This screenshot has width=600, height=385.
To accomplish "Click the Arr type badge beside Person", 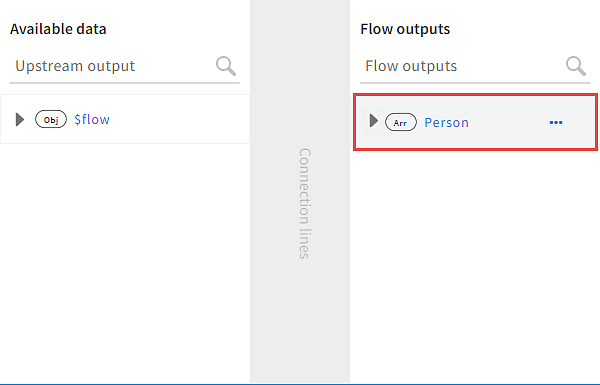I will pyautogui.click(x=401, y=122).
